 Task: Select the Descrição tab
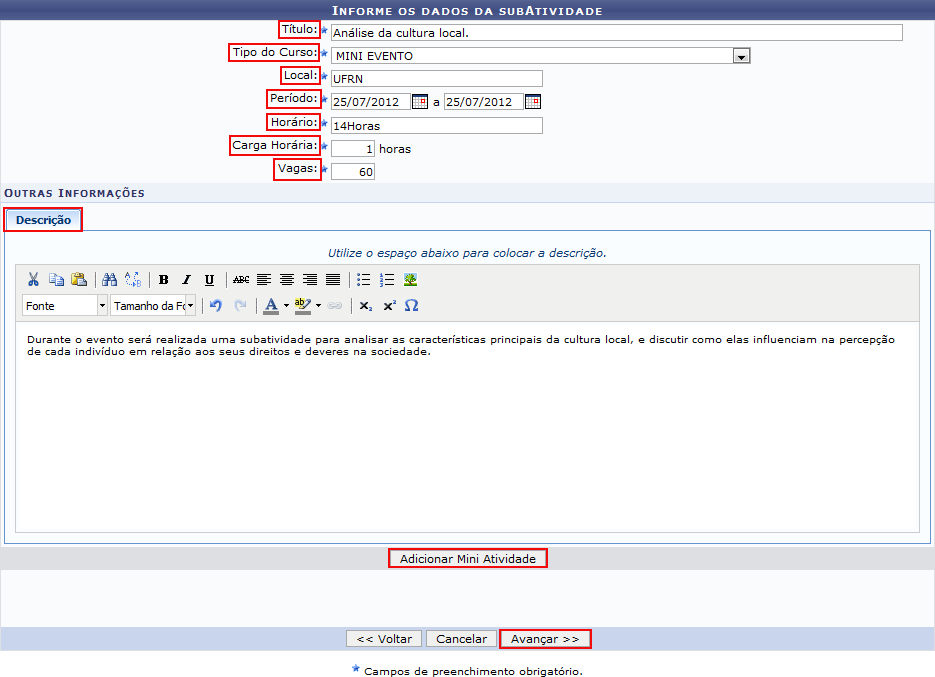coord(43,220)
